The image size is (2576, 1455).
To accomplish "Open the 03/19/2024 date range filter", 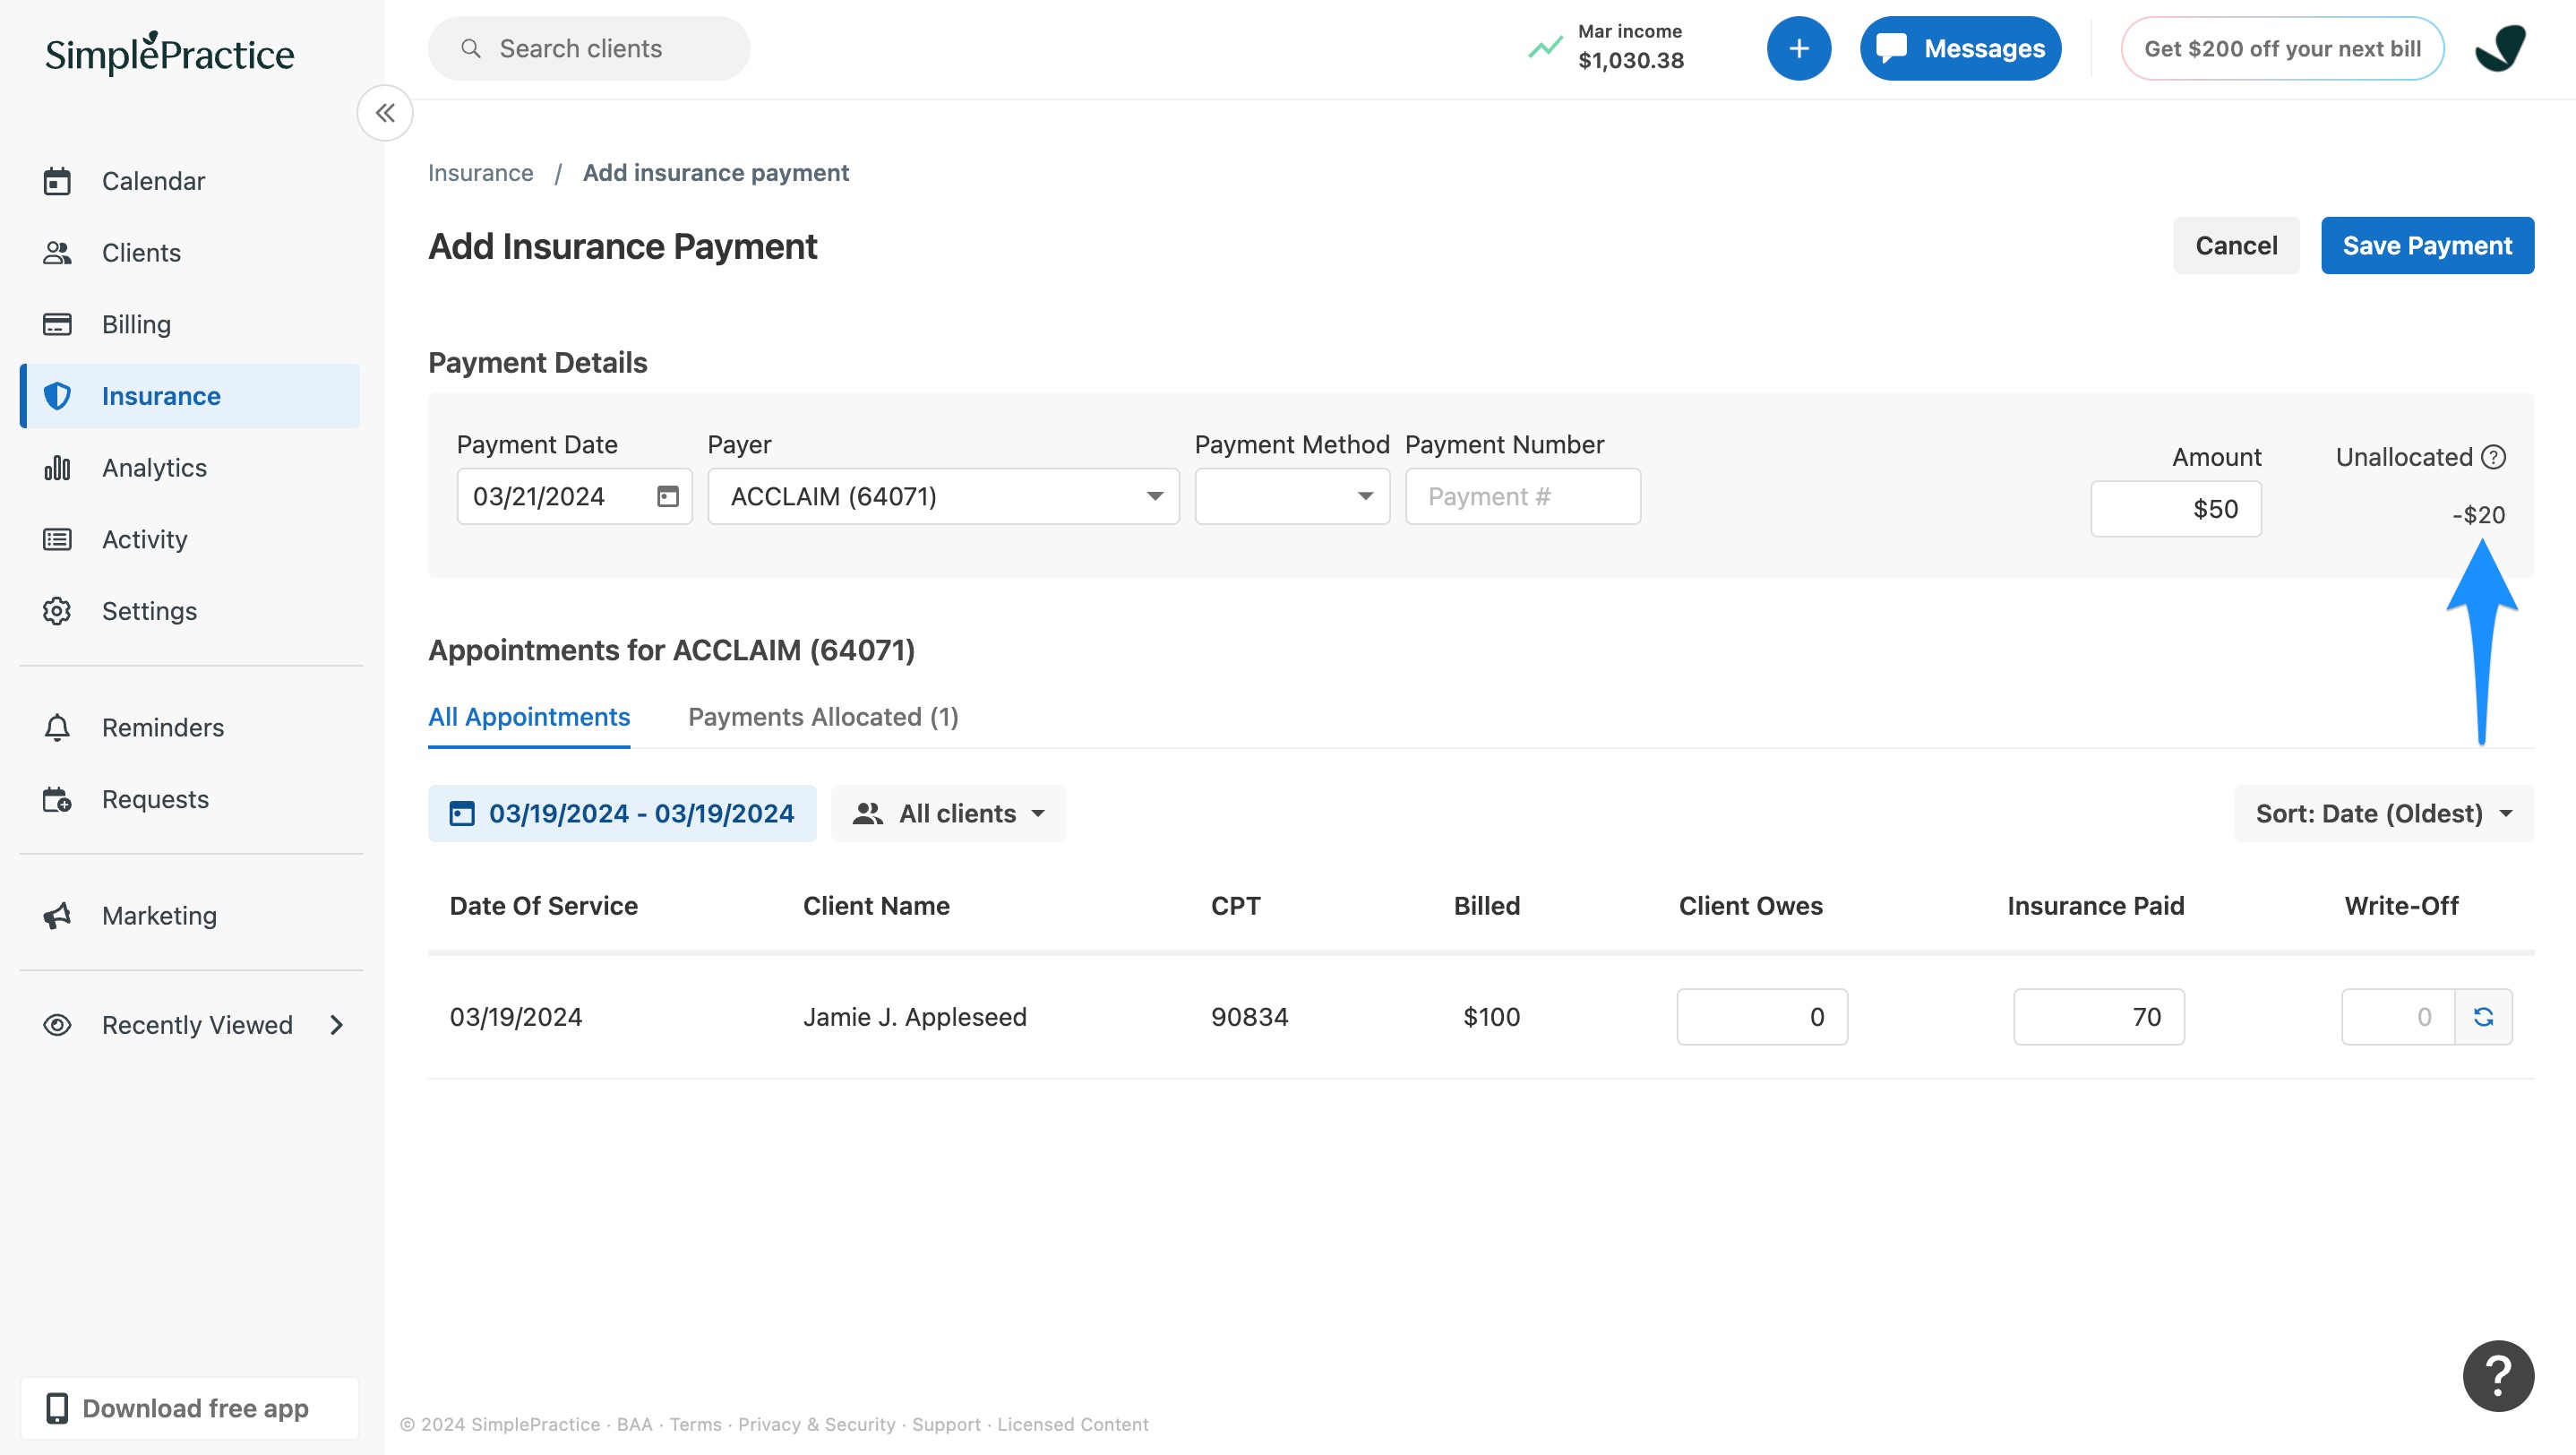I will pos(622,813).
